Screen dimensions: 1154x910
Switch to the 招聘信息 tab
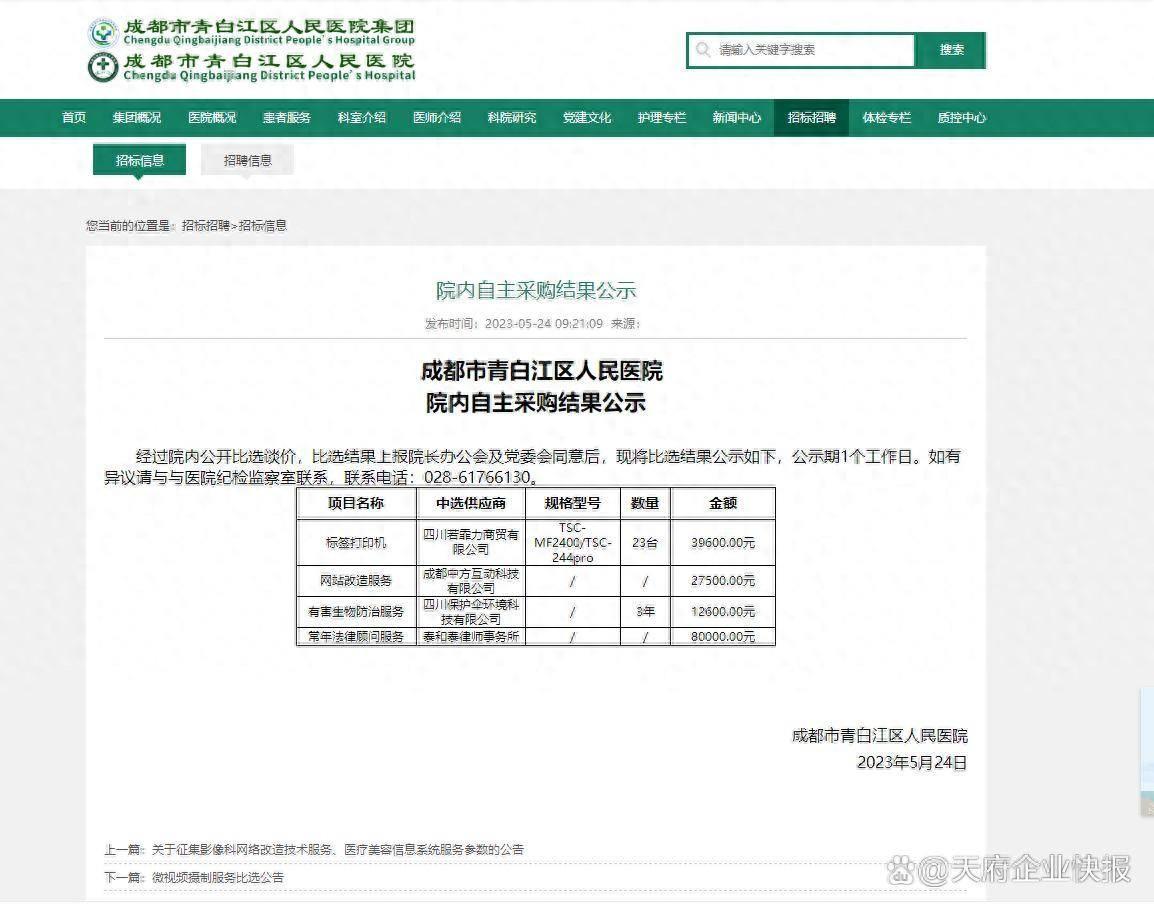click(247, 160)
